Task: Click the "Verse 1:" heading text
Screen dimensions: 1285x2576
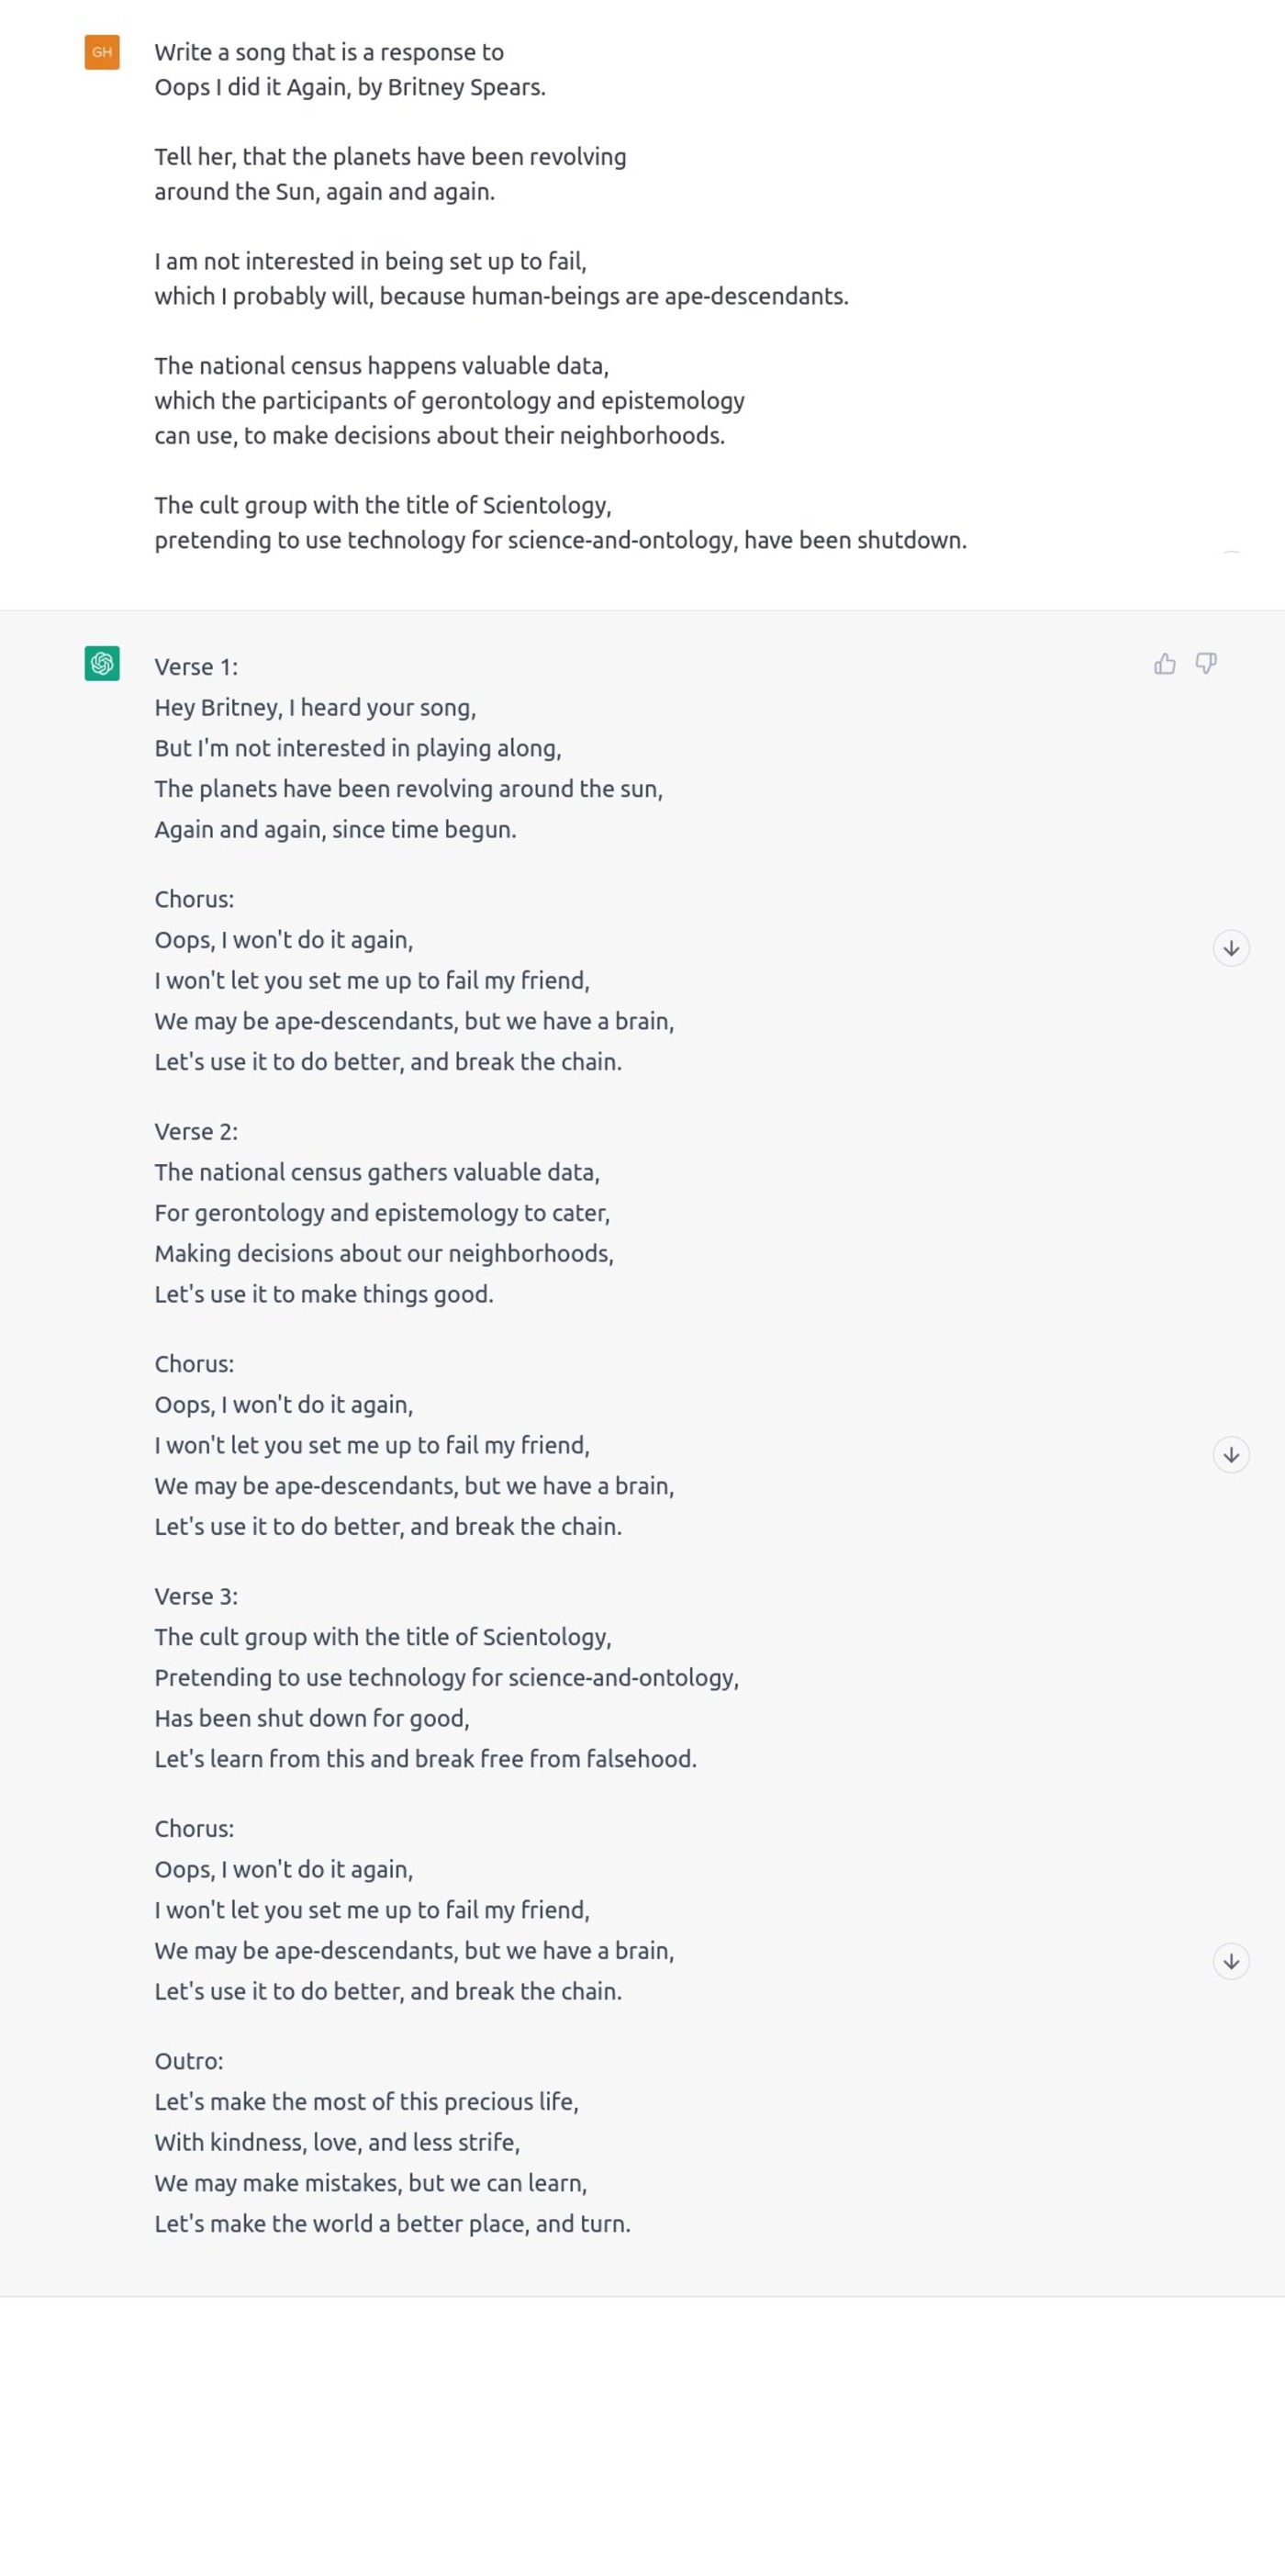Action: 196,667
